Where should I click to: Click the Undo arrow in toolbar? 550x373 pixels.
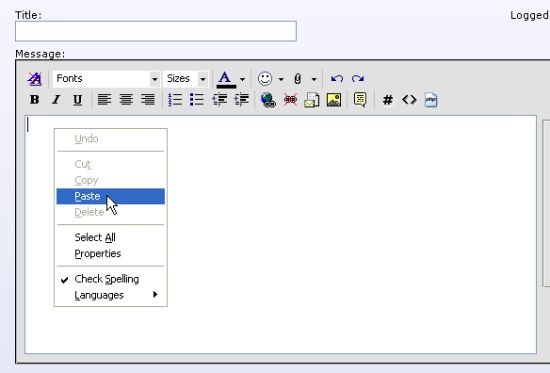click(x=337, y=79)
